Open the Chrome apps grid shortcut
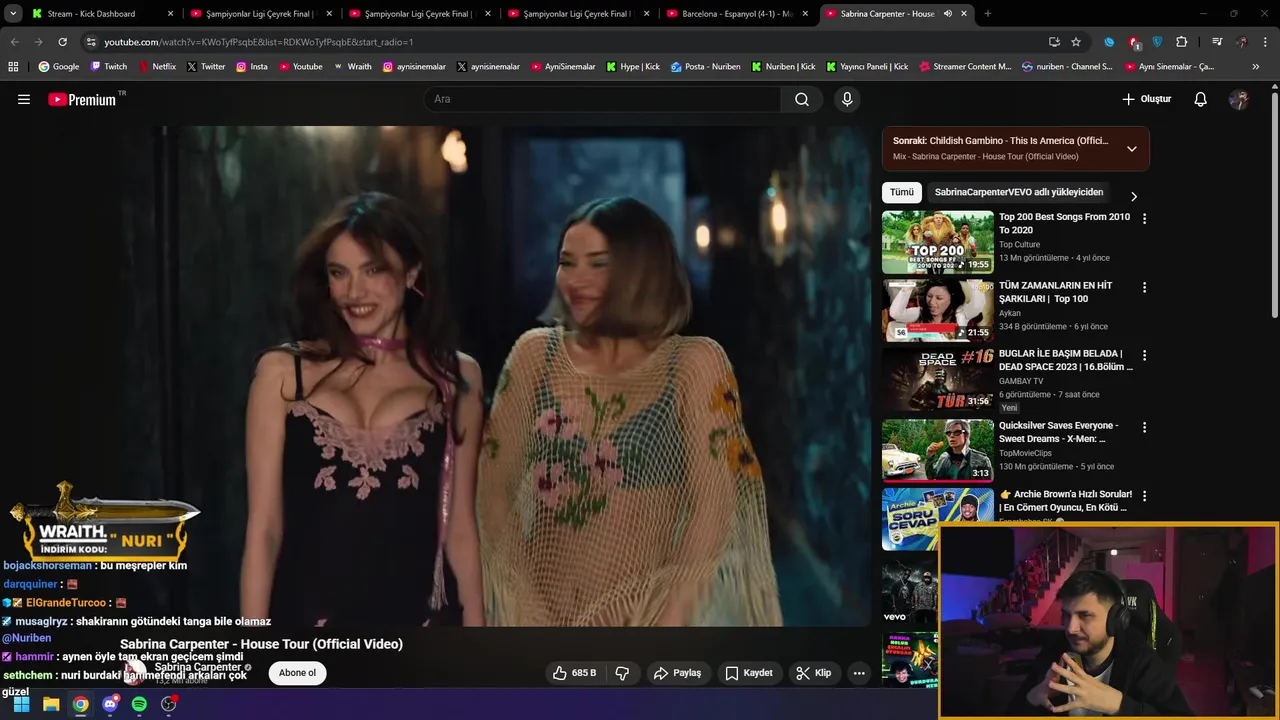This screenshot has width=1280, height=720. click(13, 67)
